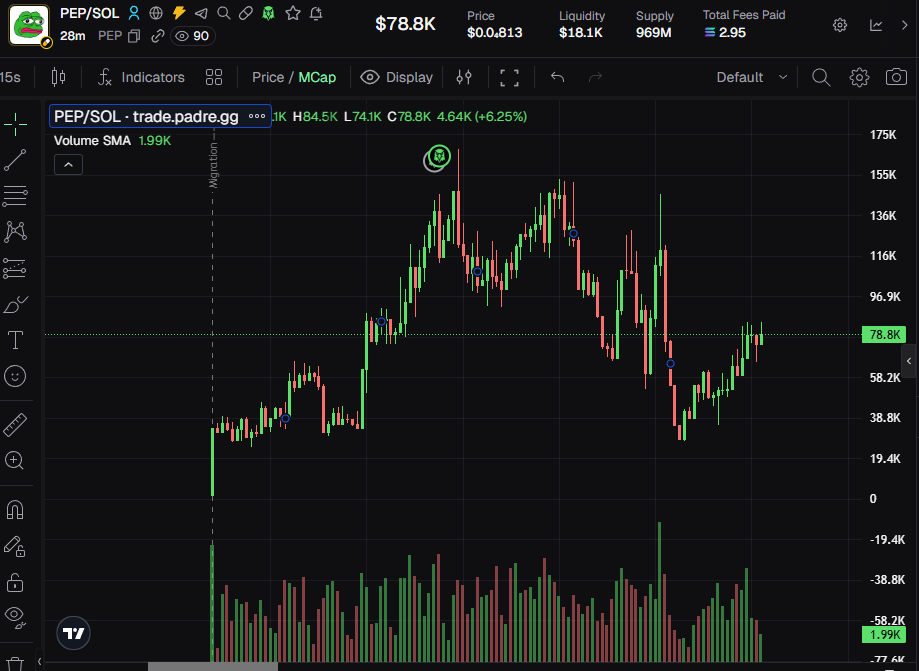Viewport: 919px width, 671px height.
Task: Open the token website globe icon
Action: (156, 13)
